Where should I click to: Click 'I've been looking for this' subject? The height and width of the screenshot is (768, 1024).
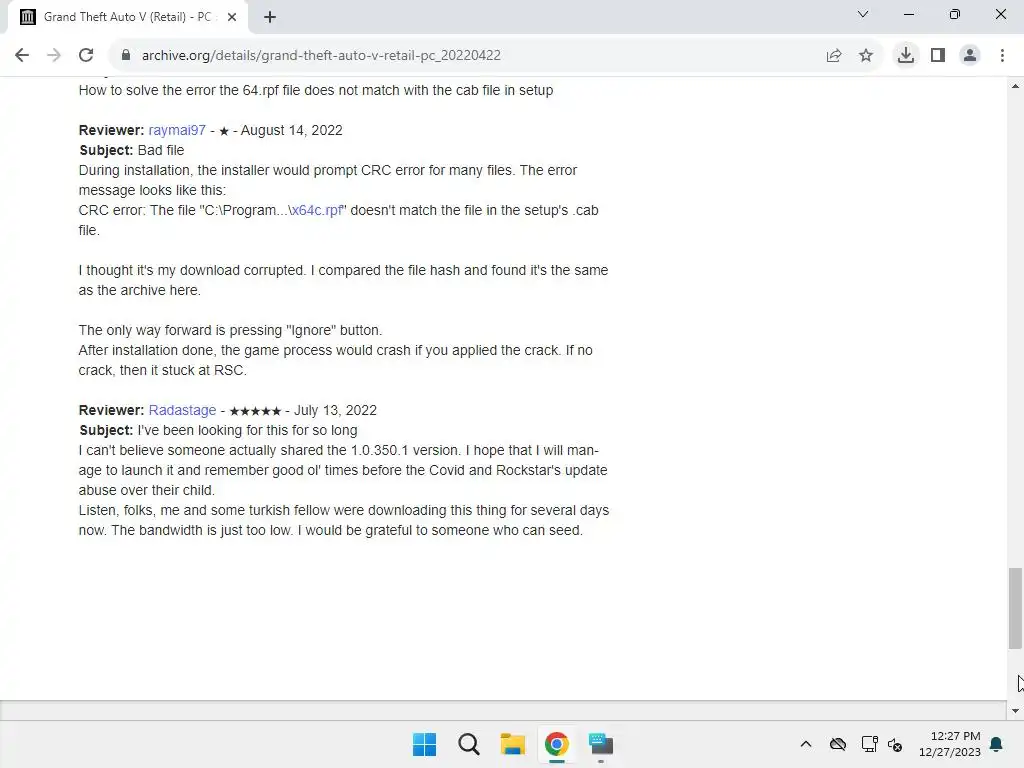[248, 430]
